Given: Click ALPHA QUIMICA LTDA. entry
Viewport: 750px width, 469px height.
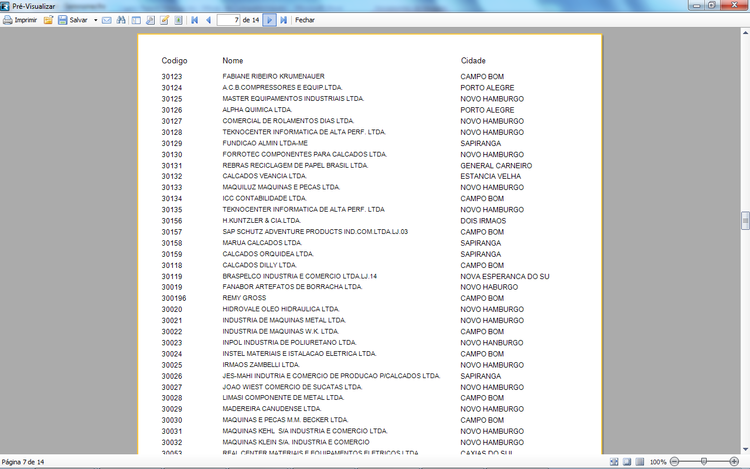Looking at the screenshot, I should click(257, 110).
